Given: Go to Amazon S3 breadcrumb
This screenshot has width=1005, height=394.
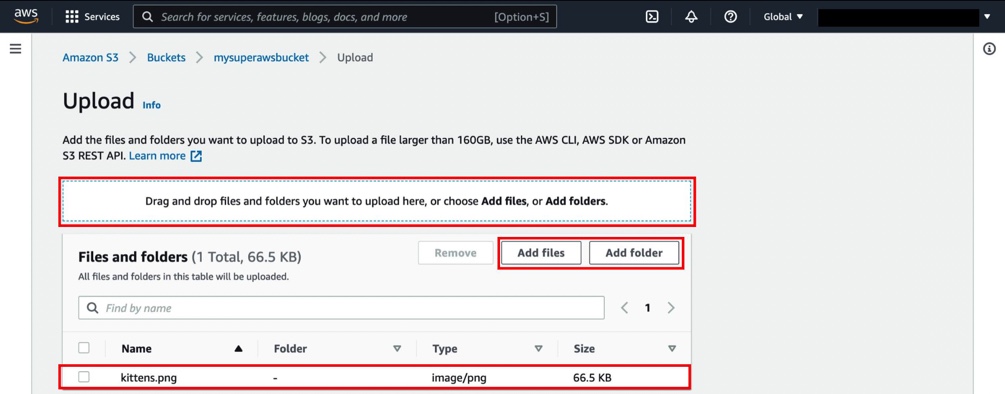Looking at the screenshot, I should pos(90,58).
